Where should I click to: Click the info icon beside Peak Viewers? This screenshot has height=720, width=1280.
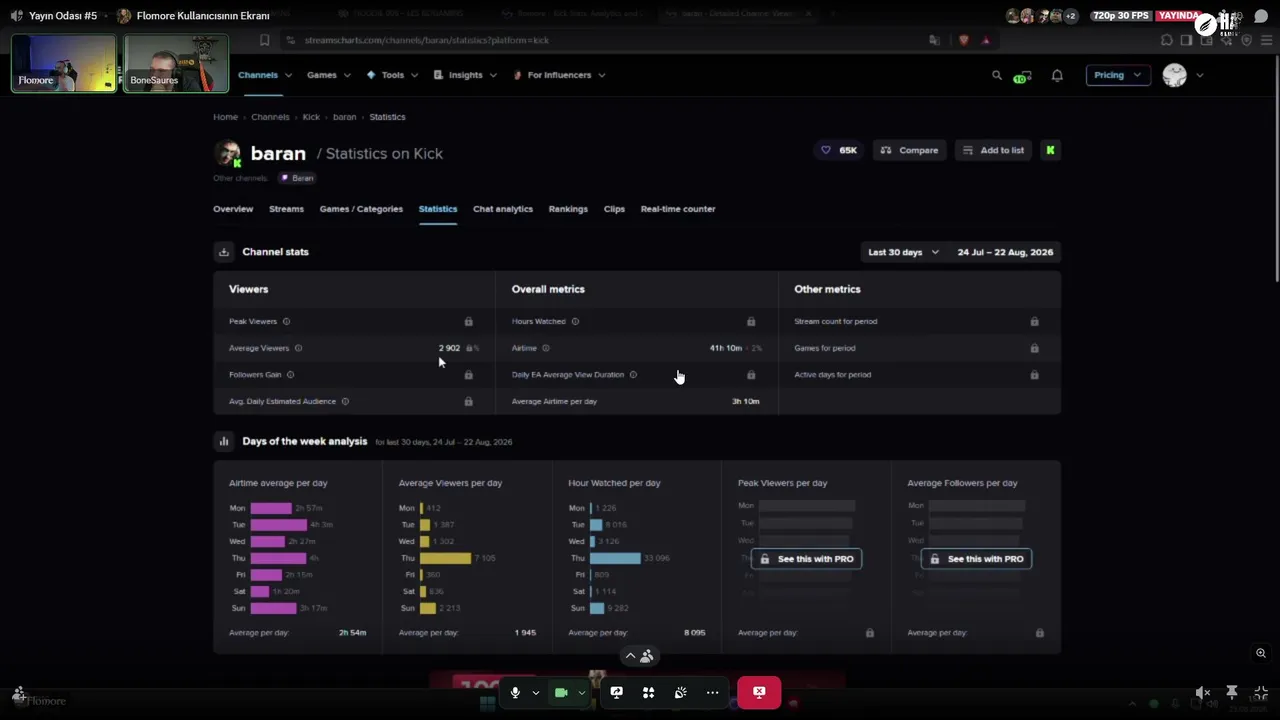(286, 321)
